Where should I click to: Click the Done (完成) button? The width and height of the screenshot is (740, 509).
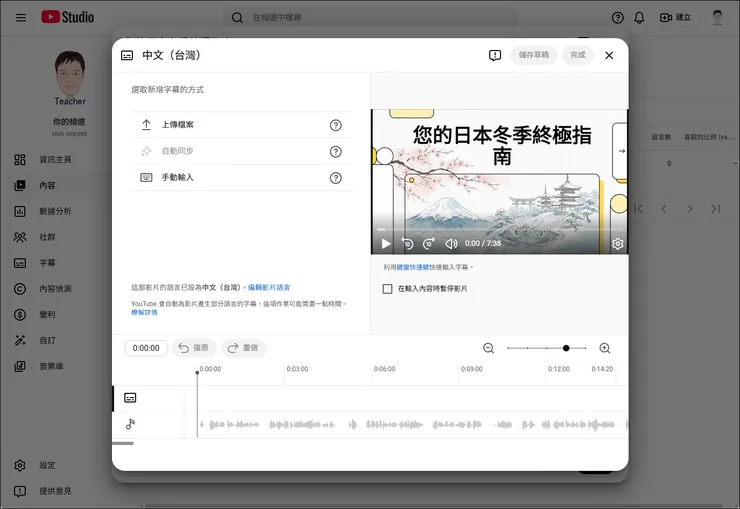pyautogui.click(x=578, y=55)
